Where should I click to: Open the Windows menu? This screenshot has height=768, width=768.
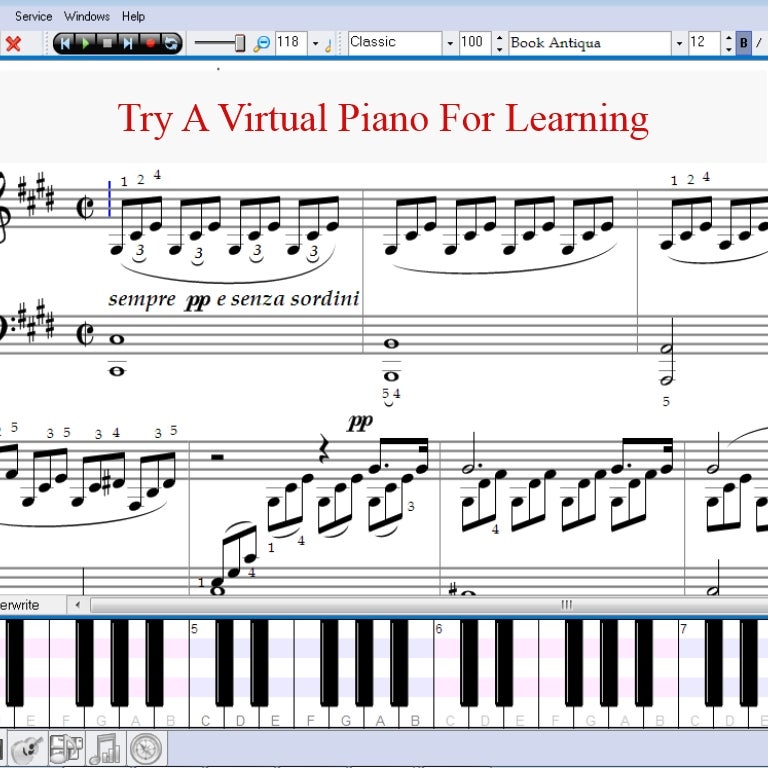[87, 16]
